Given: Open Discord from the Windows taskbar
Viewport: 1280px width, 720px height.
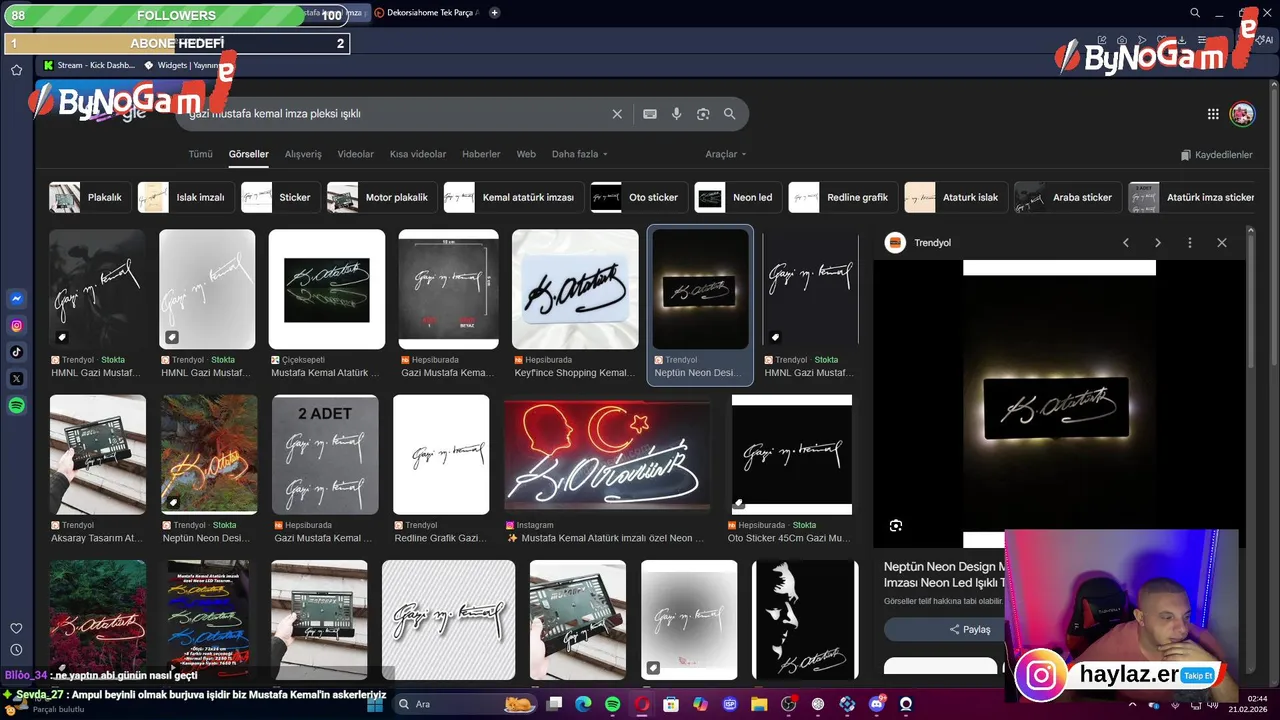Looking at the screenshot, I should 877,704.
